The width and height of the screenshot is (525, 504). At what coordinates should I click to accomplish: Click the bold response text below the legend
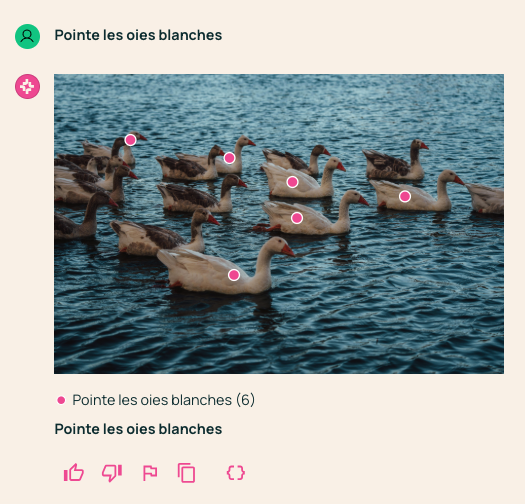click(x=138, y=429)
